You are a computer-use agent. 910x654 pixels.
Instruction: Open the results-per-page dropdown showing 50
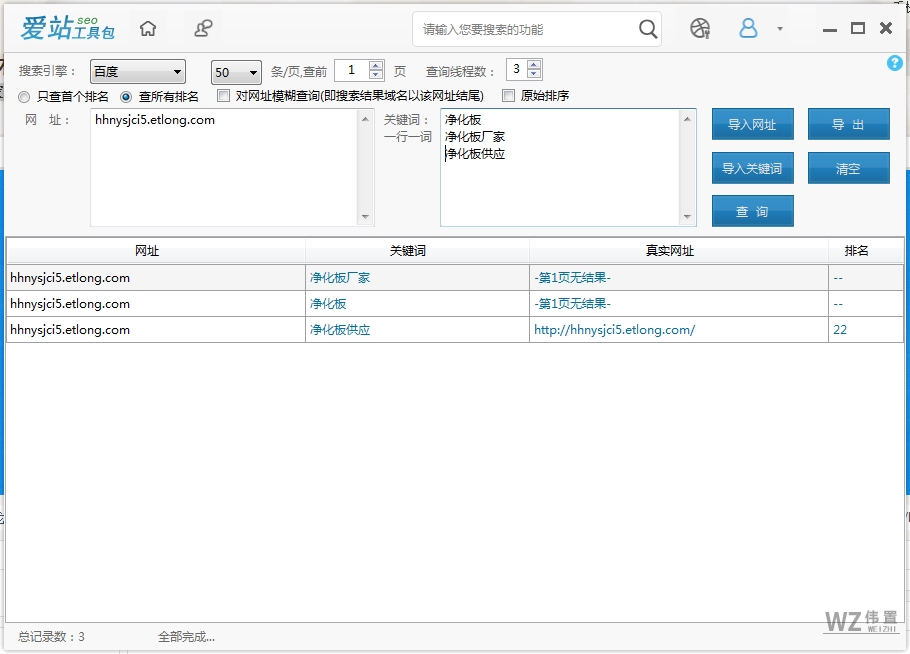(235, 71)
